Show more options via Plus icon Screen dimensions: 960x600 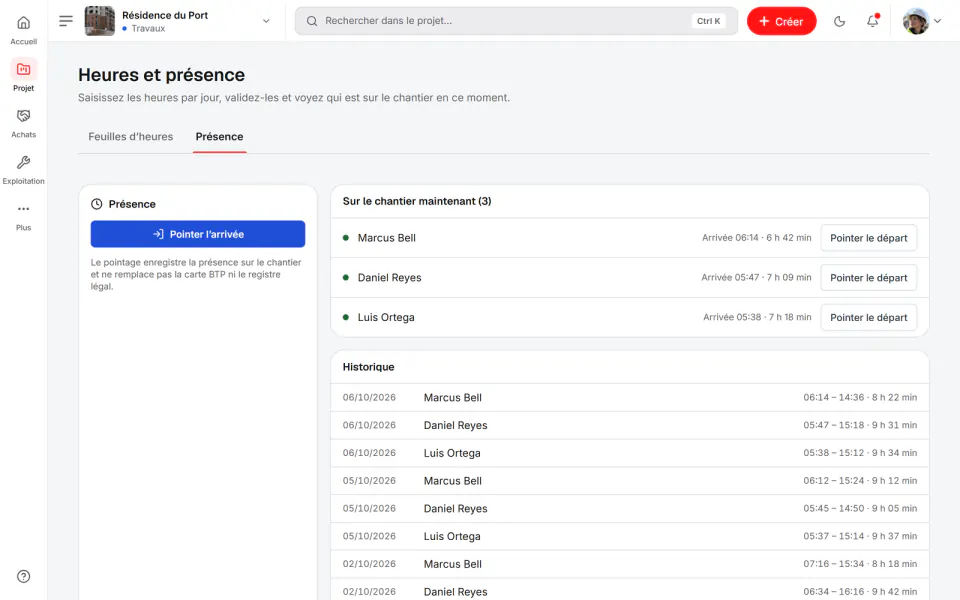click(23, 209)
